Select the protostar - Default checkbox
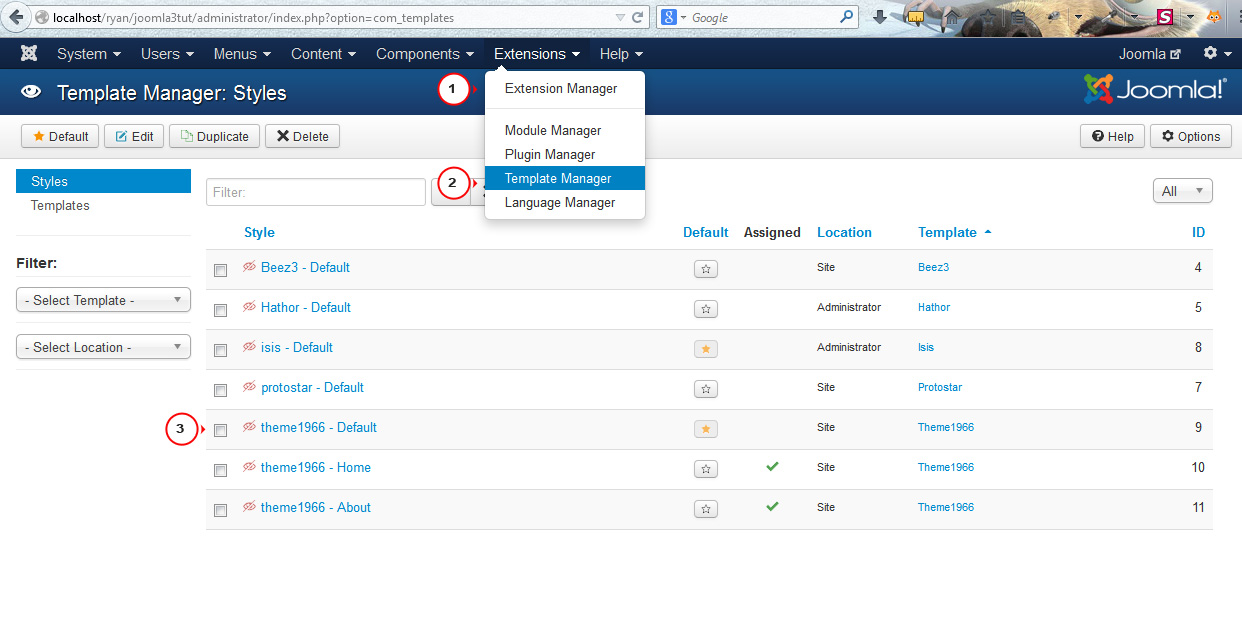Image resolution: width=1242 pixels, height=618 pixels. pos(220,389)
